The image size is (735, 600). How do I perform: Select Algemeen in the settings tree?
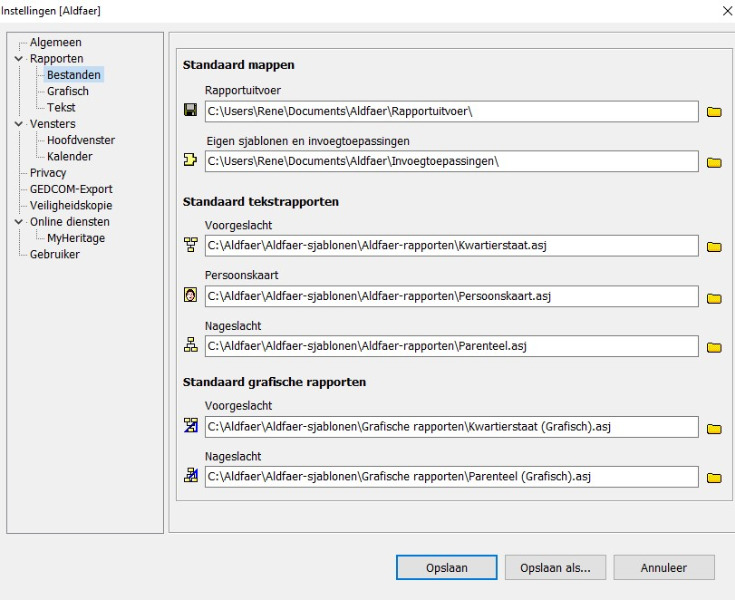[55, 42]
